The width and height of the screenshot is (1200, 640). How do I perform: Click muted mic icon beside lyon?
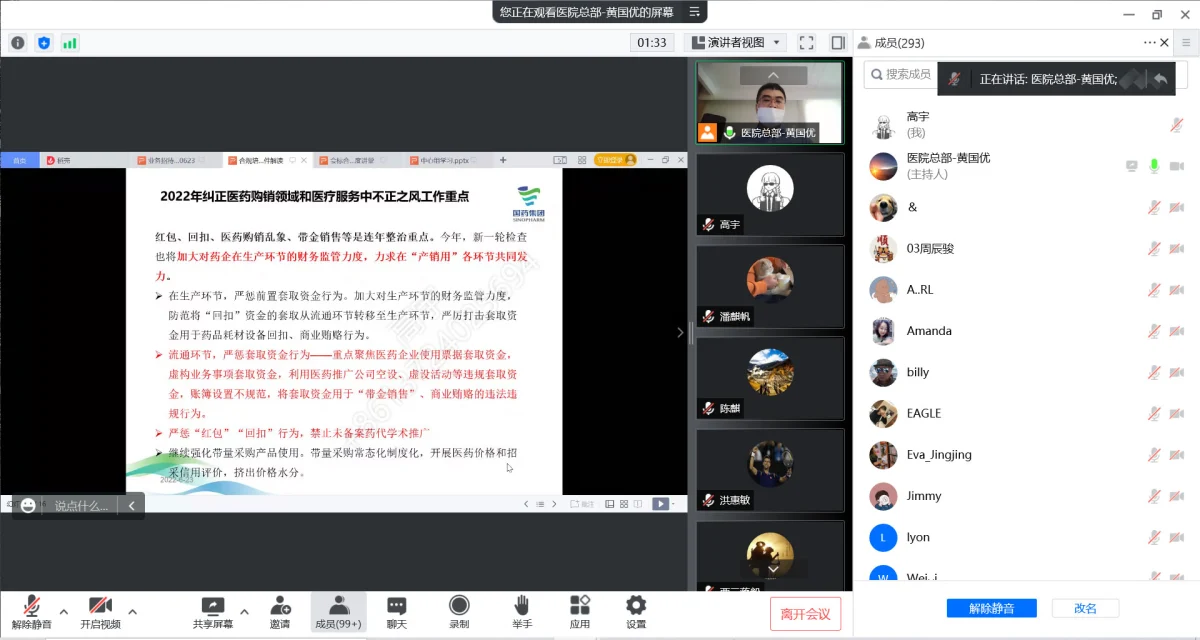point(1154,537)
